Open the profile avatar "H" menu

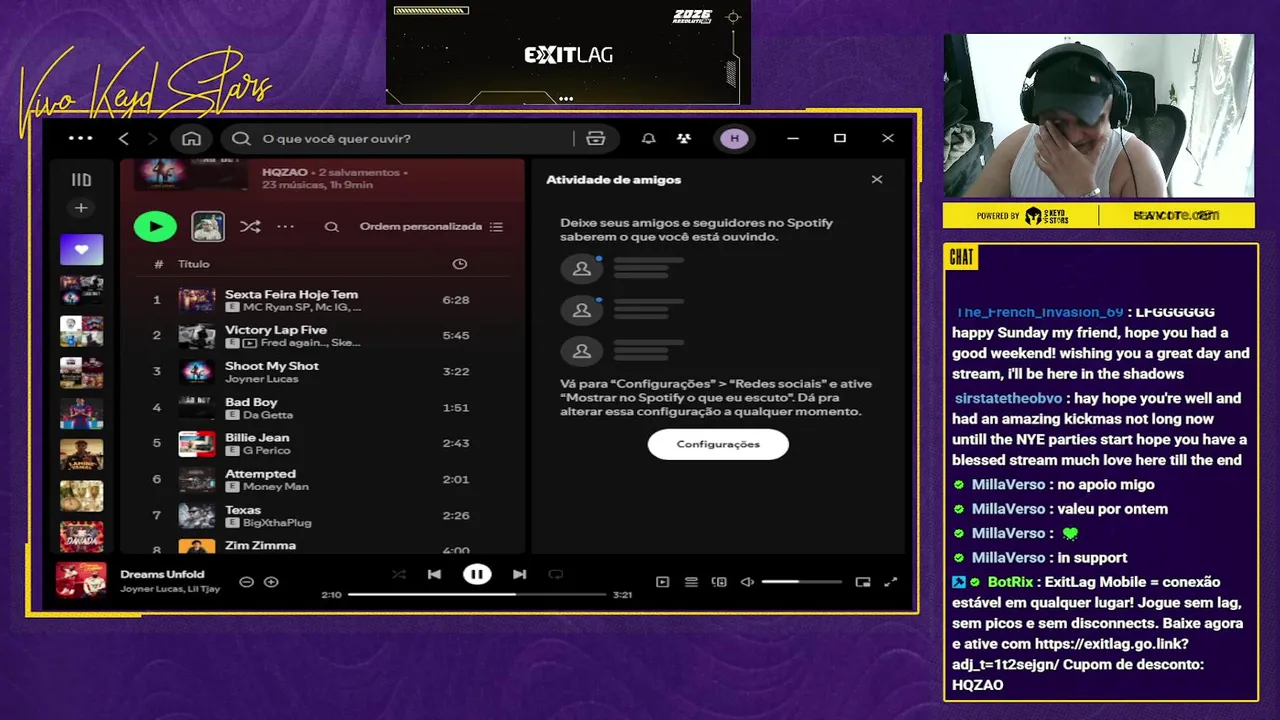pos(735,138)
